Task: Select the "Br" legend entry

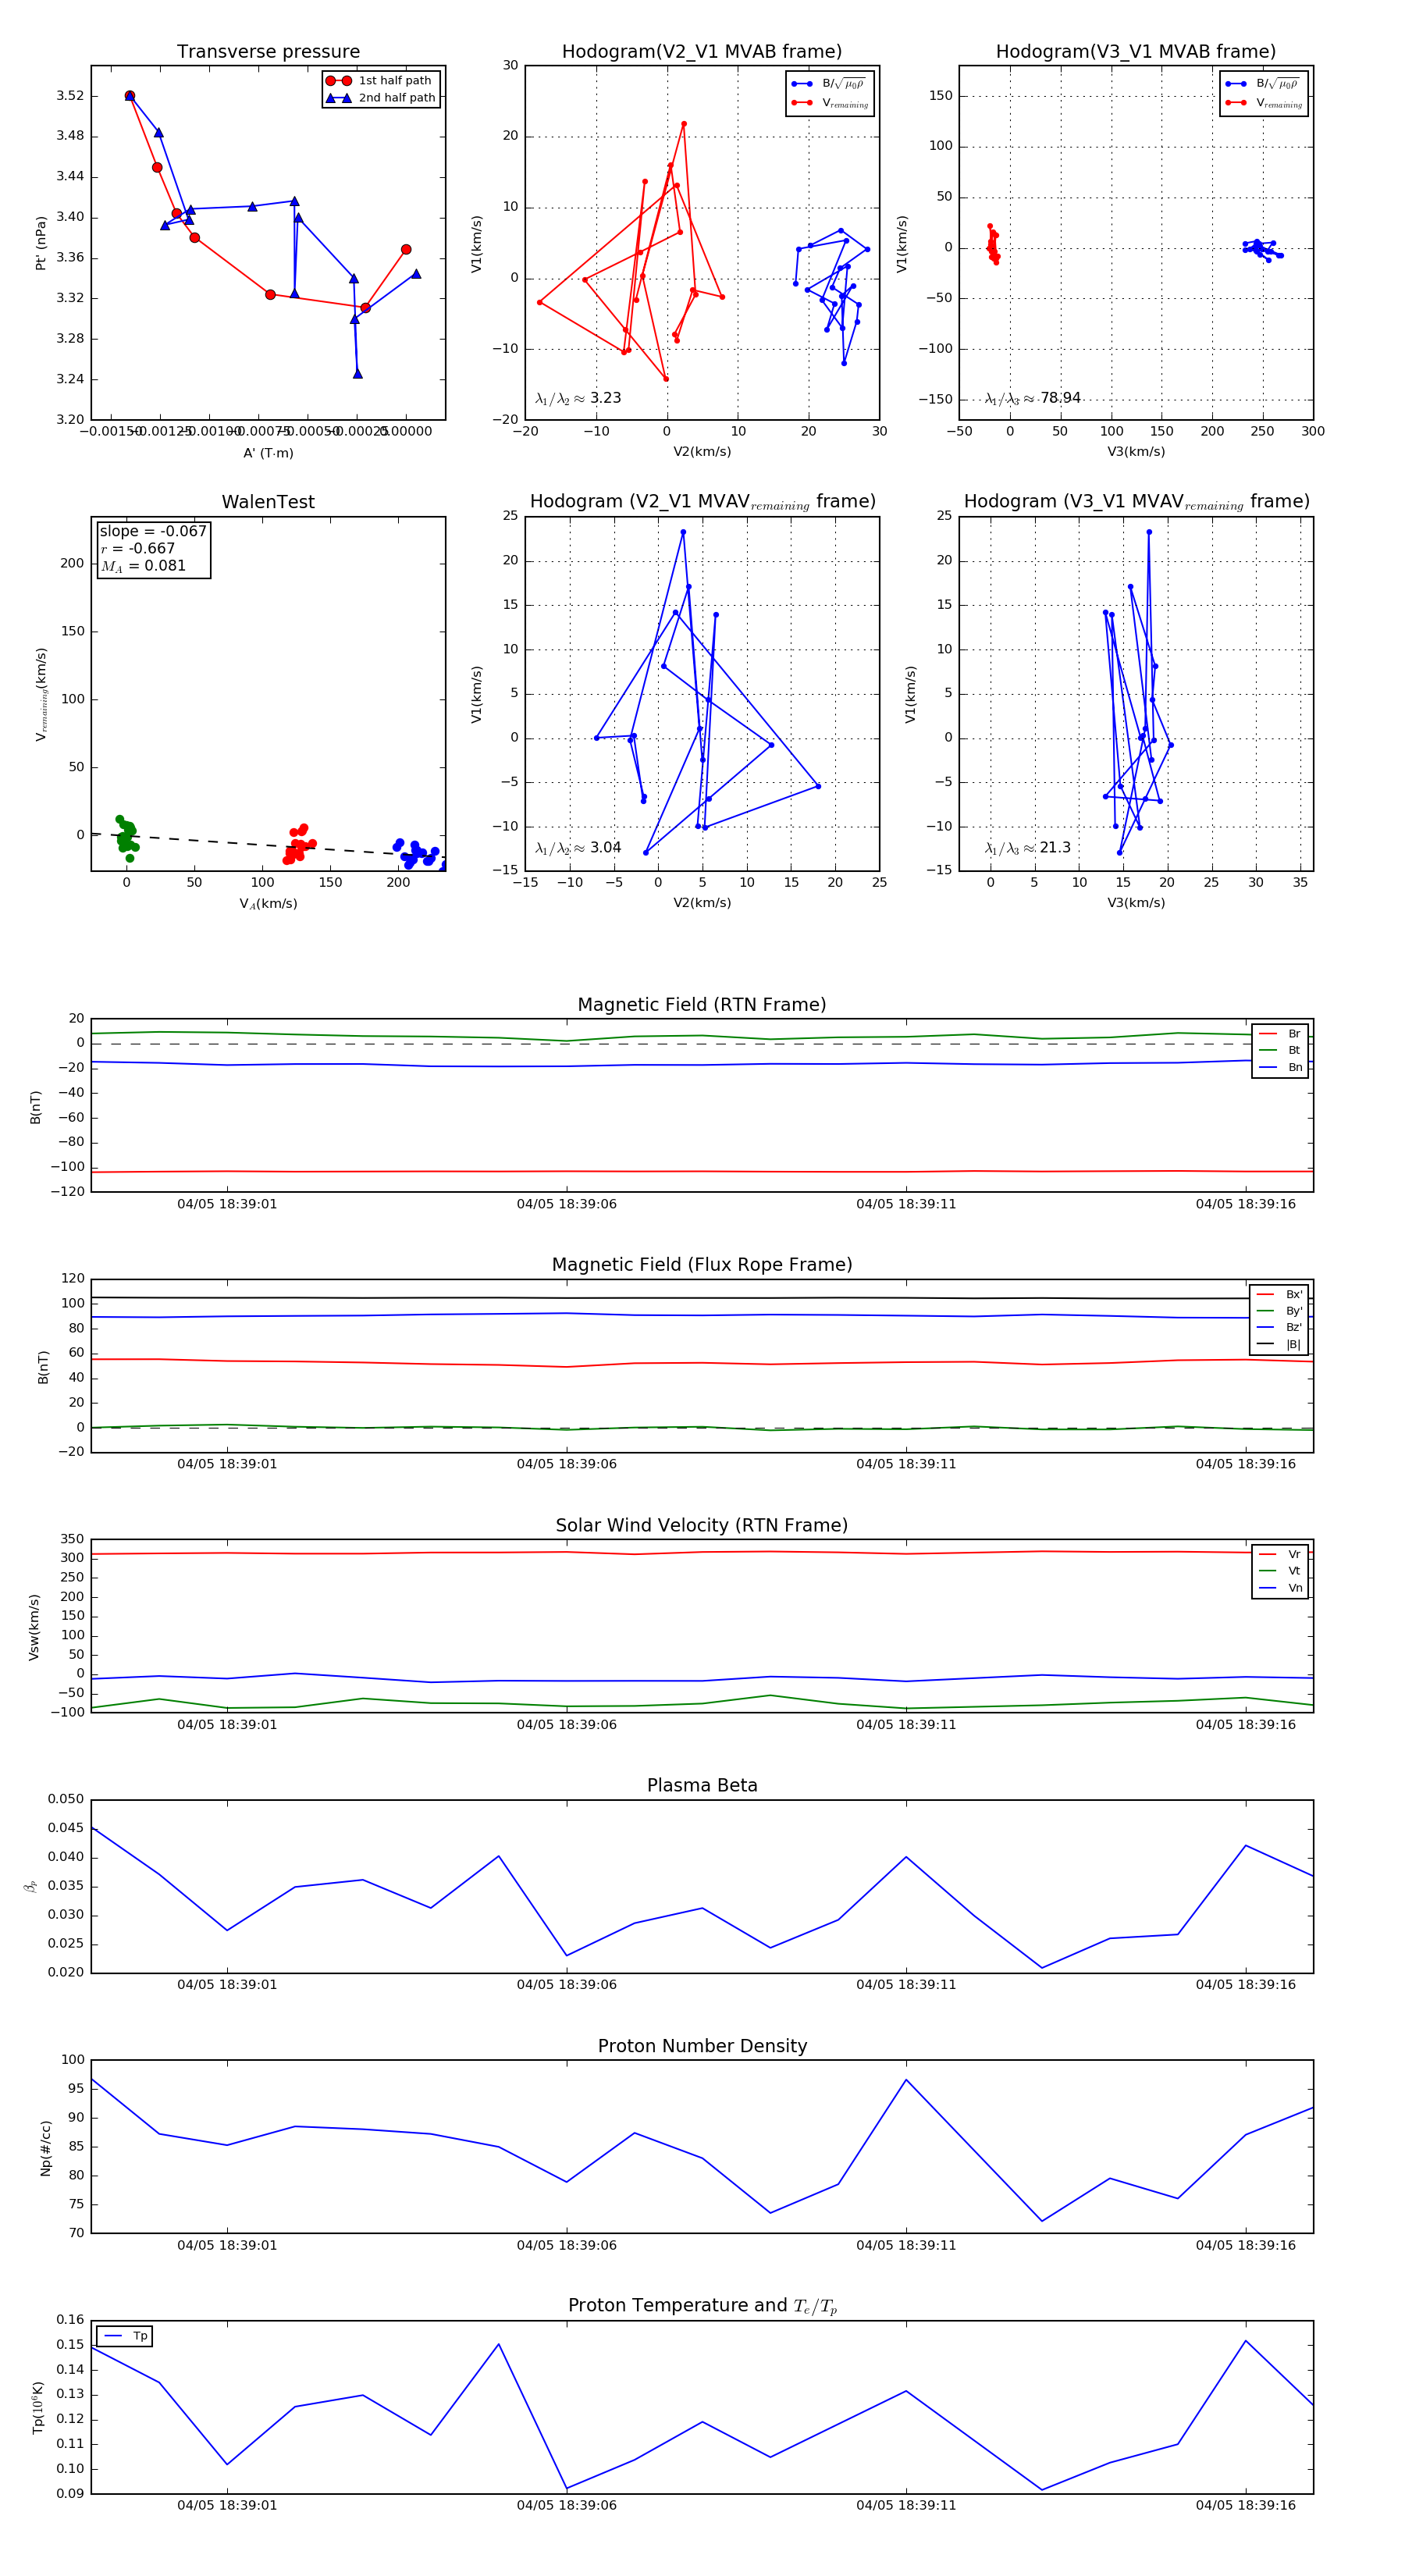Action: [x=1280, y=1034]
